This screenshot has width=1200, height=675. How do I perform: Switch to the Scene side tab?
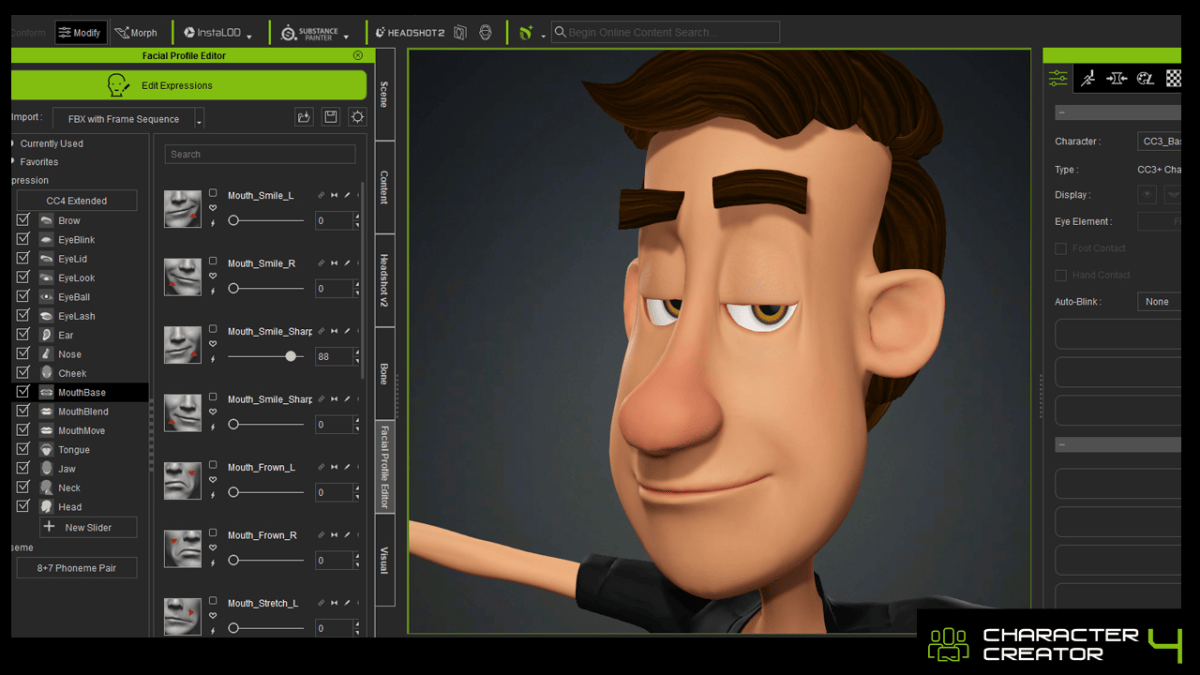click(384, 95)
